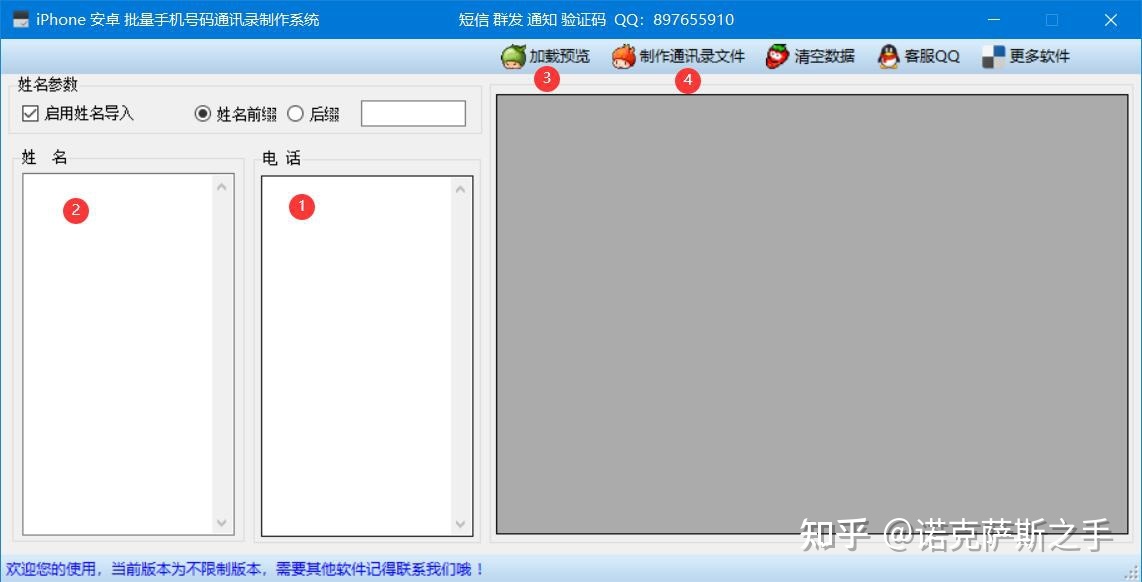Click the 电话 list scroll down arrow
This screenshot has height=582, width=1142.
click(x=460, y=523)
